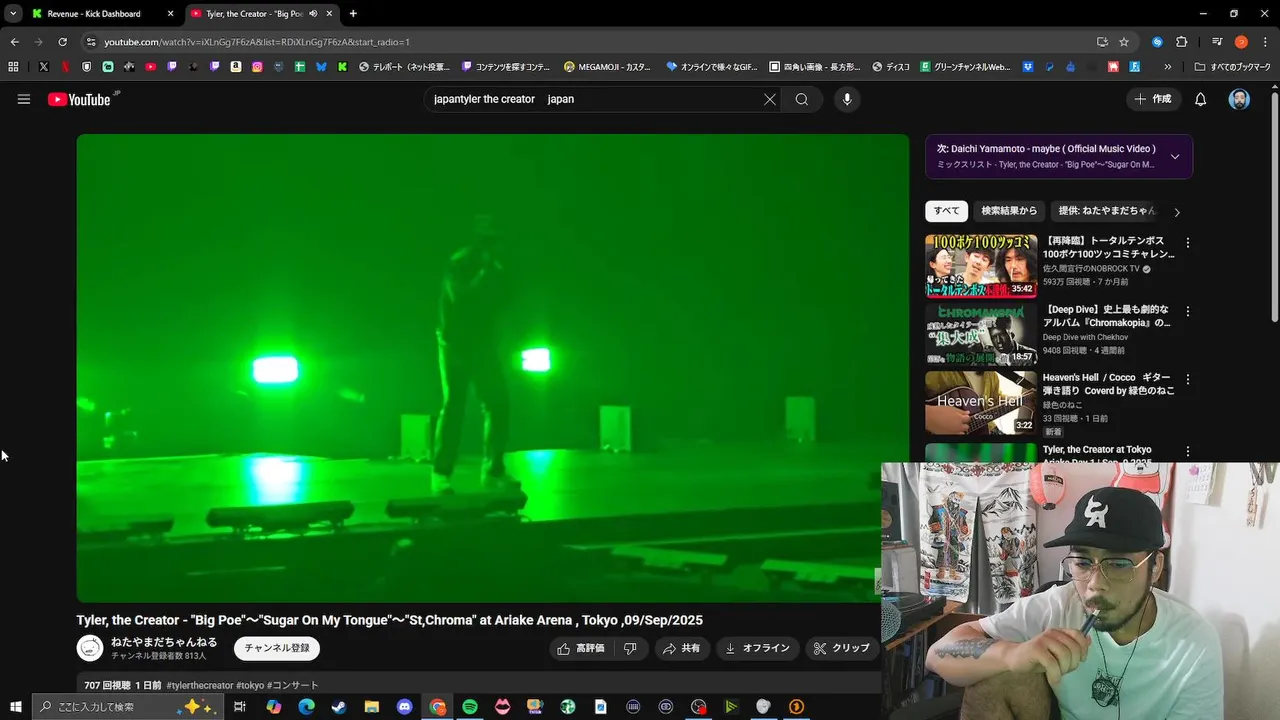Image resolution: width=1280 pixels, height=720 pixels.
Task: Click the #コンサート hashtag link
Action: pyautogui.click(x=293, y=685)
